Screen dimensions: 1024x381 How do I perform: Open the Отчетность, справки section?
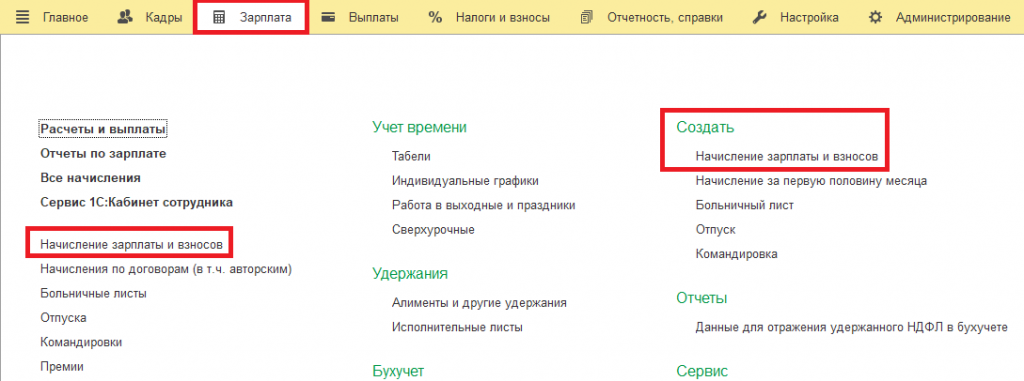point(665,18)
